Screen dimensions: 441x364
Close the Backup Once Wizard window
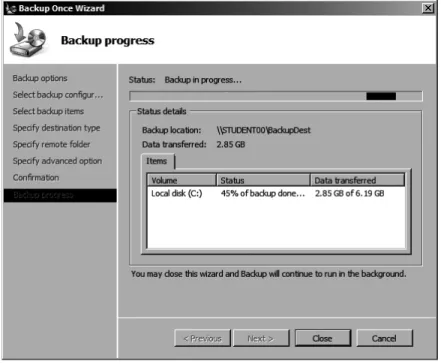tap(428, 8)
